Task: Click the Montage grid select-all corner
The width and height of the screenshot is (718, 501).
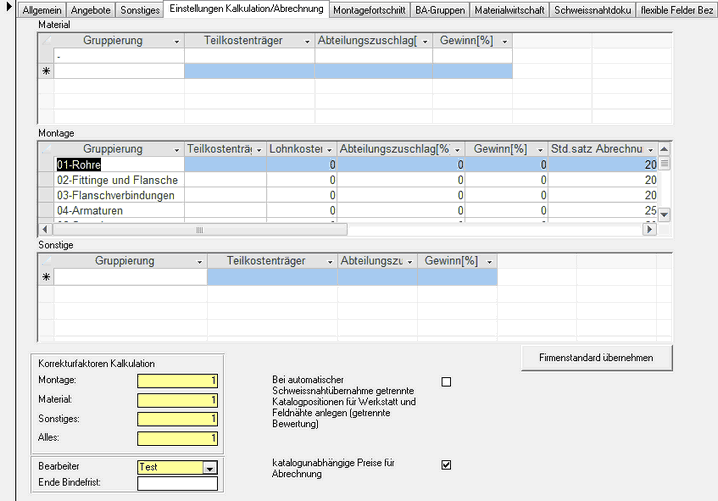Action: point(46,149)
